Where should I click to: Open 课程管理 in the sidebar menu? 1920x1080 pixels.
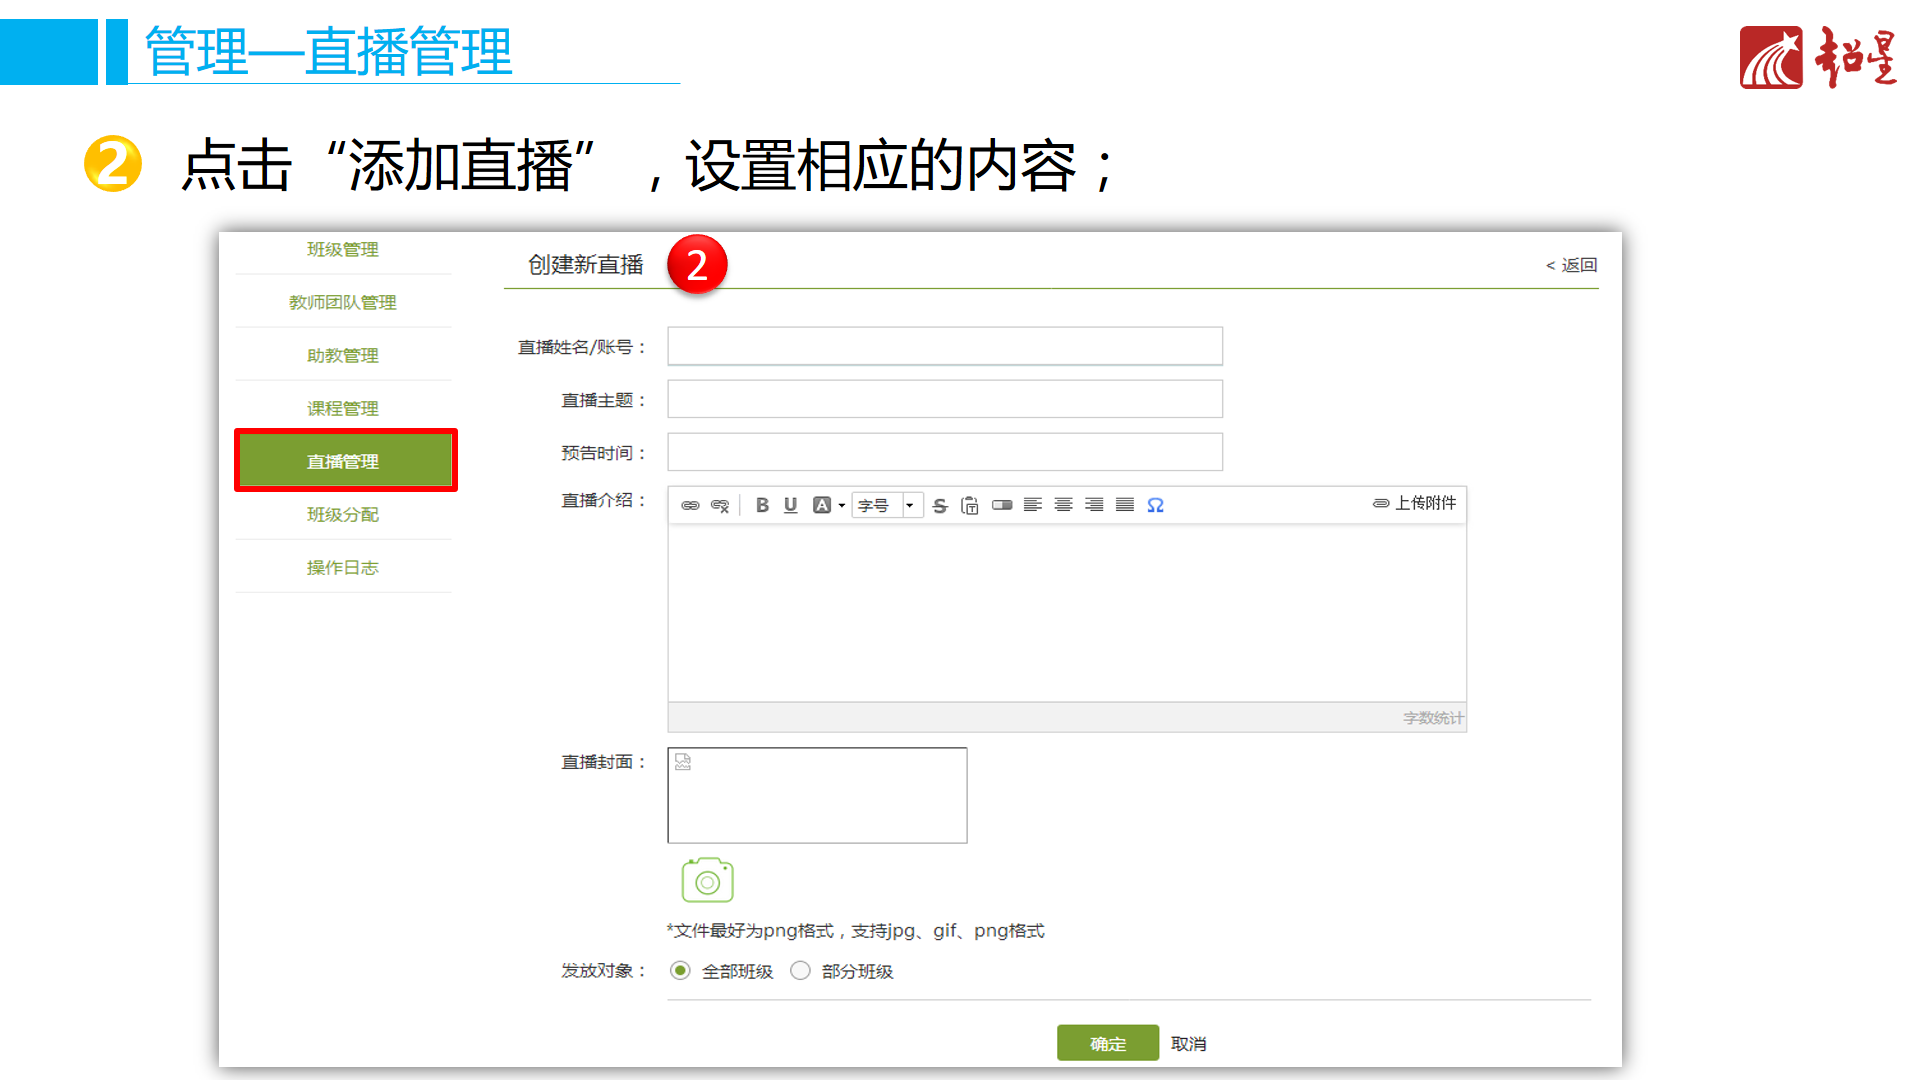pyautogui.click(x=343, y=408)
